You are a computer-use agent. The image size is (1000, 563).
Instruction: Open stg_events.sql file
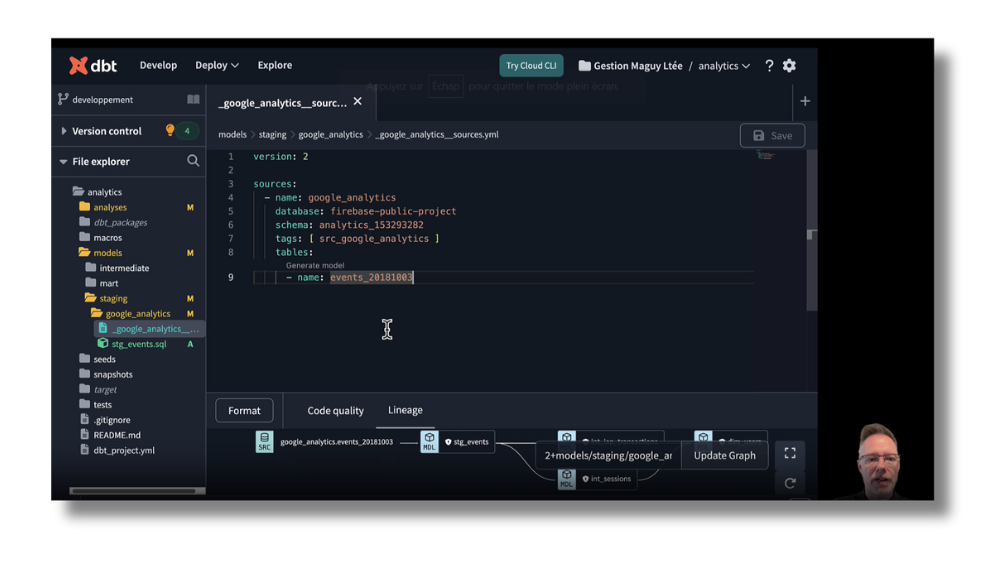pos(133,344)
